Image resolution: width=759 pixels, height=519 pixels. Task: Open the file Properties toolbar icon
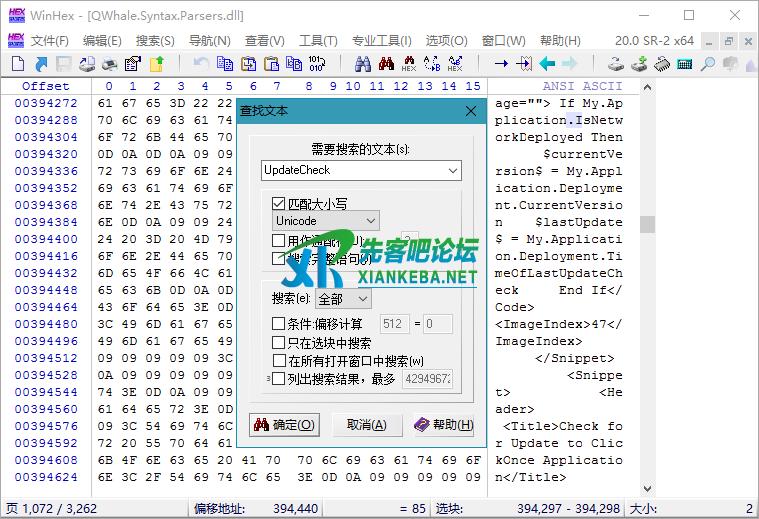(x=133, y=64)
